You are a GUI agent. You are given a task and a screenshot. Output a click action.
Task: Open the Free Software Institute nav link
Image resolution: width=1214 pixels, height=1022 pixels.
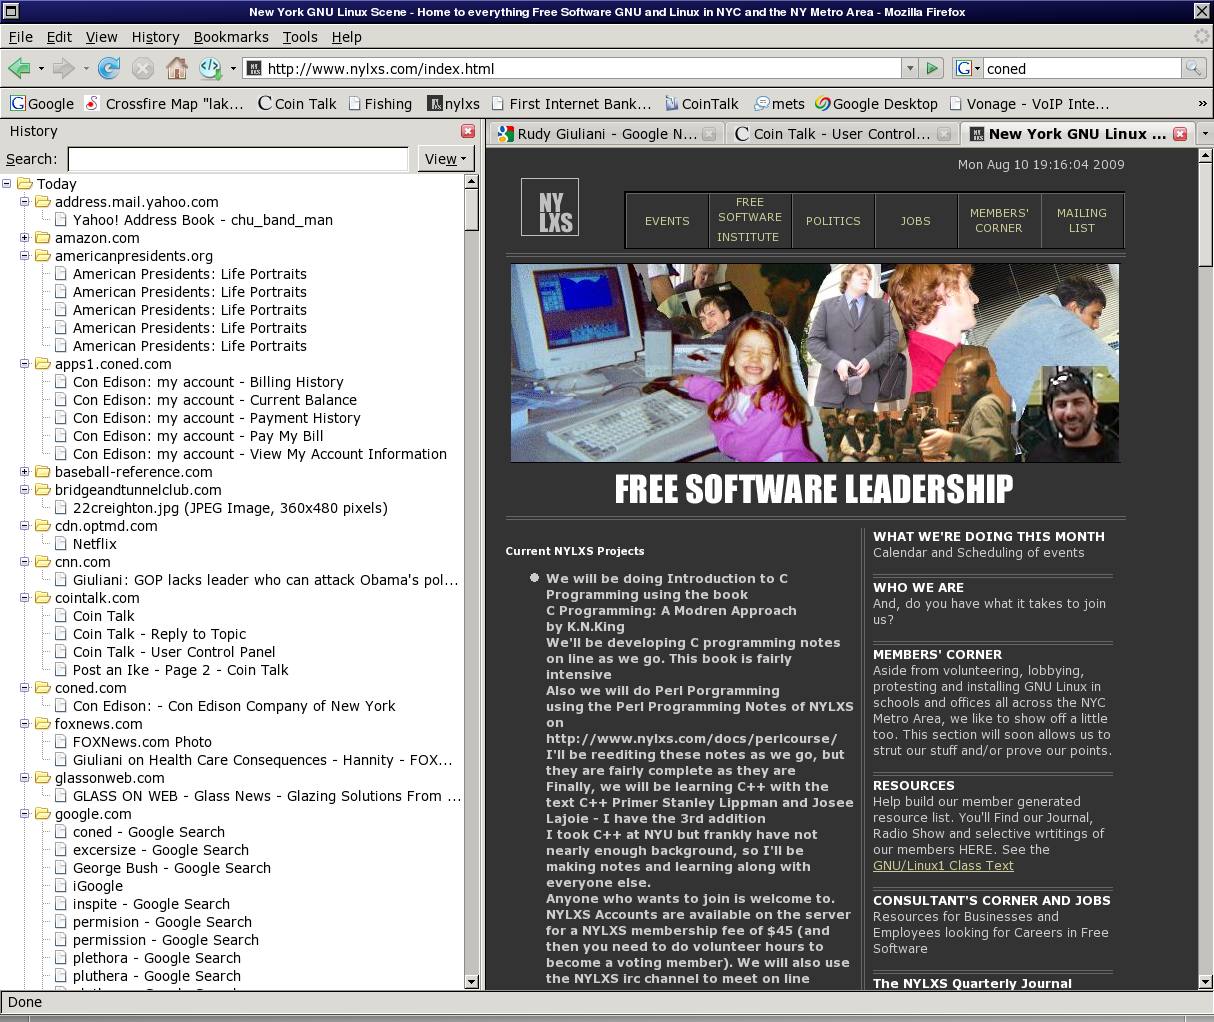[x=749, y=220]
